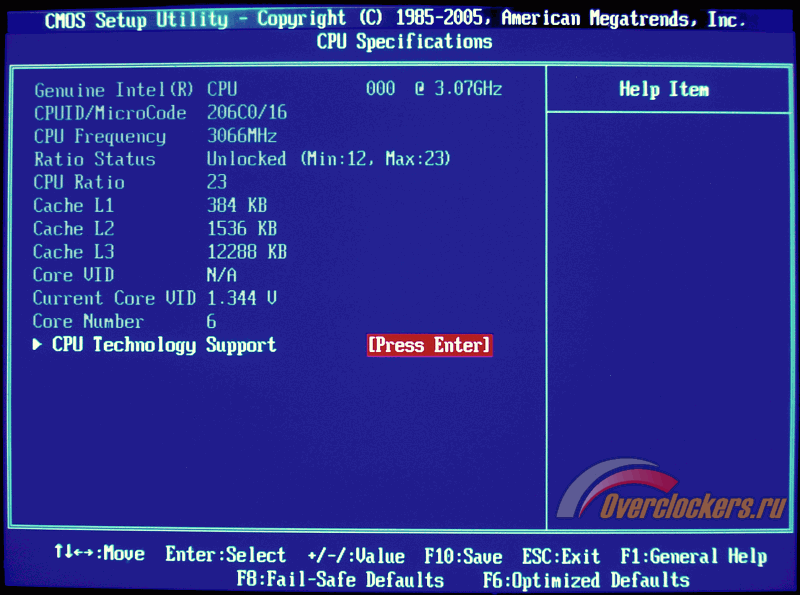The height and width of the screenshot is (595, 800).
Task: Select the '12288 KB' value
Action: [247, 252]
